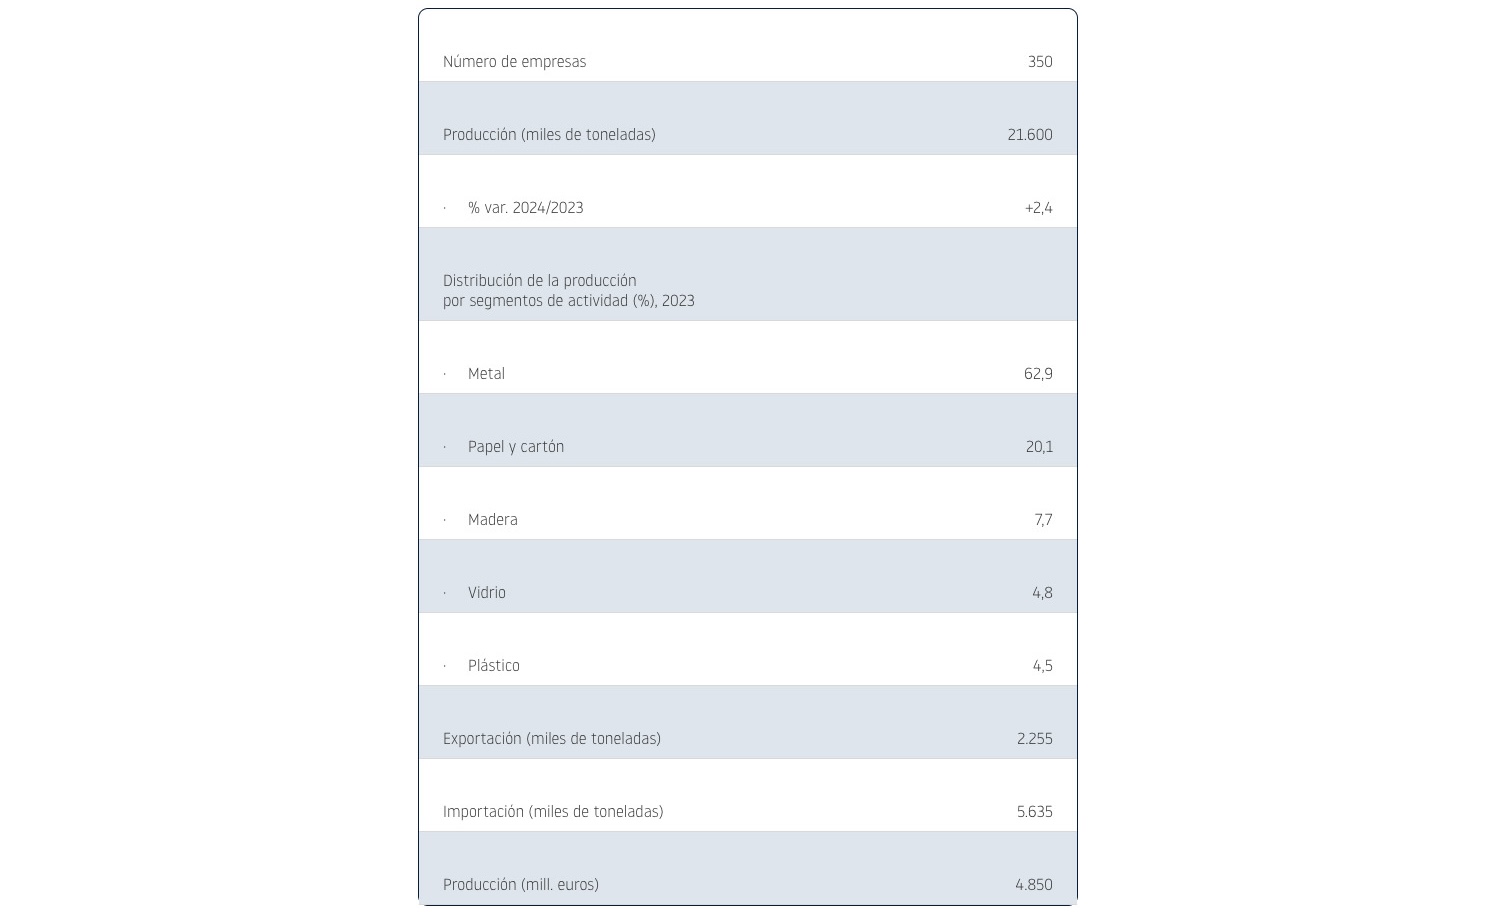Select the Madera percentage 7,7
Screen dimensions: 1487x913
(x=1043, y=520)
